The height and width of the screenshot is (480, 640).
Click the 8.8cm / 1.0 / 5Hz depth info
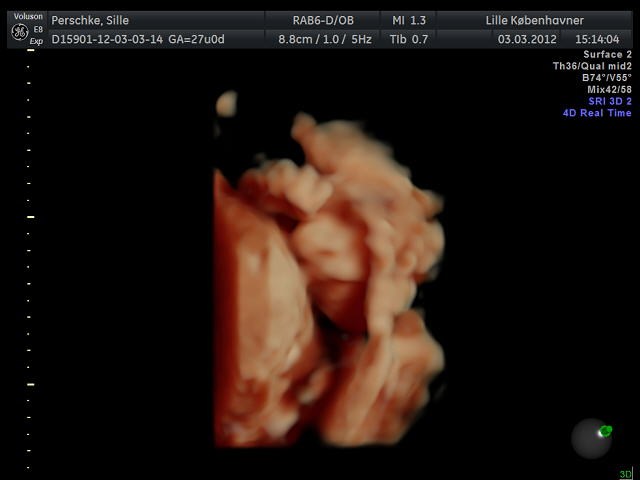[x=325, y=39]
